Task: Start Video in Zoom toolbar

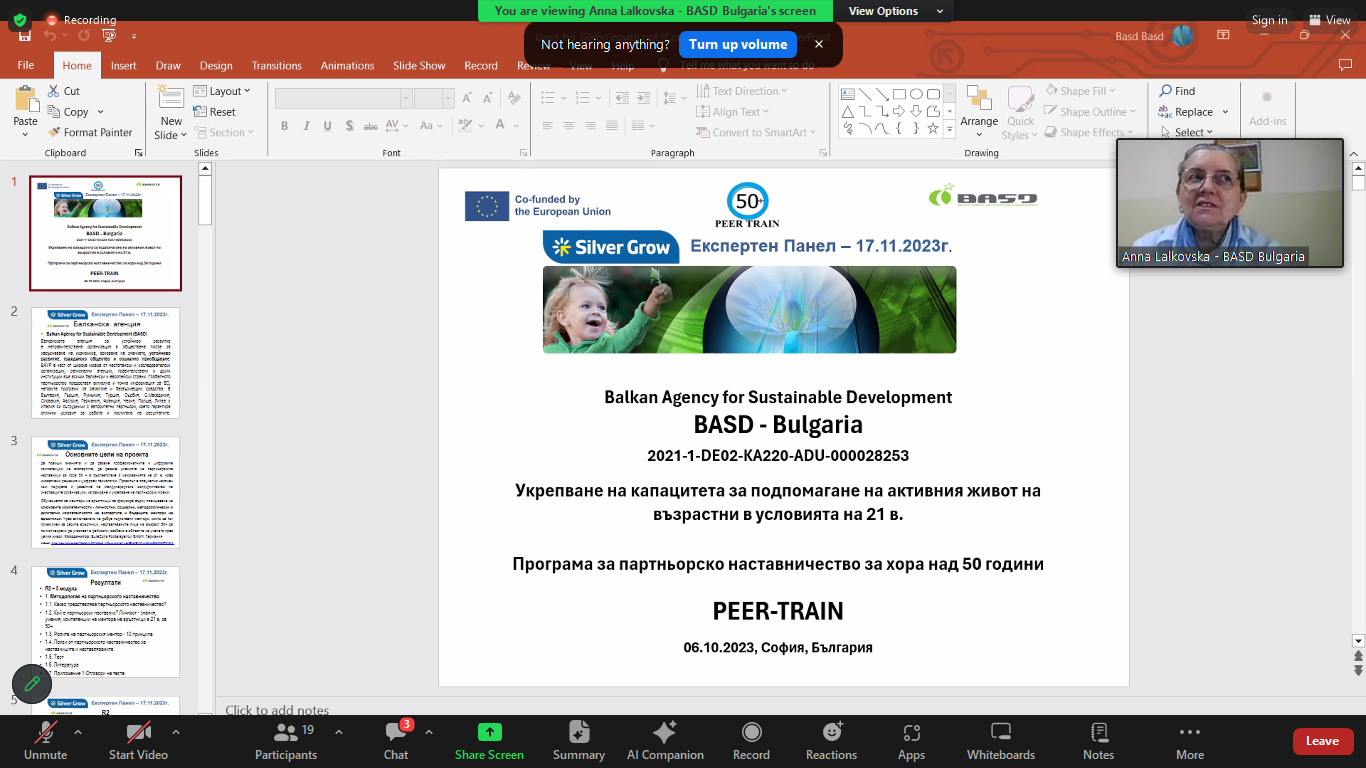Action: click(138, 741)
